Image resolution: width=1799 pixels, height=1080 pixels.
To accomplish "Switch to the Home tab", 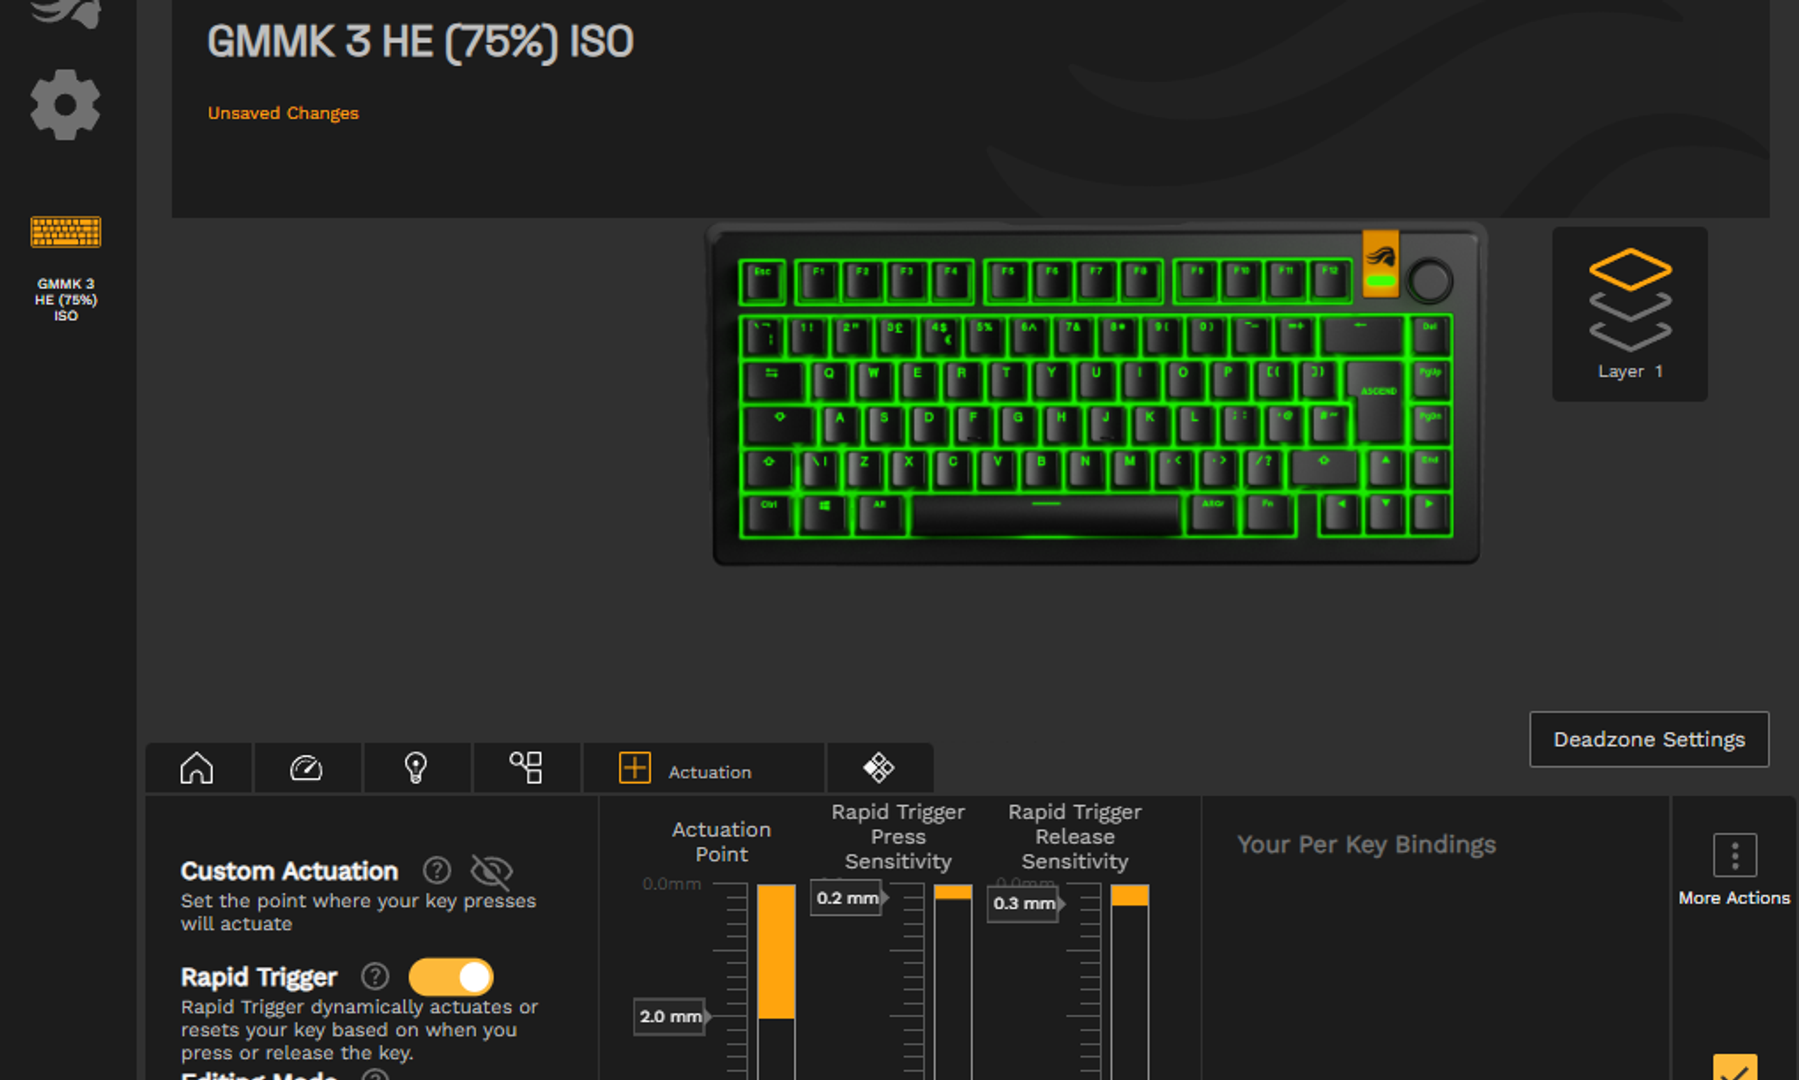I will (197, 768).
